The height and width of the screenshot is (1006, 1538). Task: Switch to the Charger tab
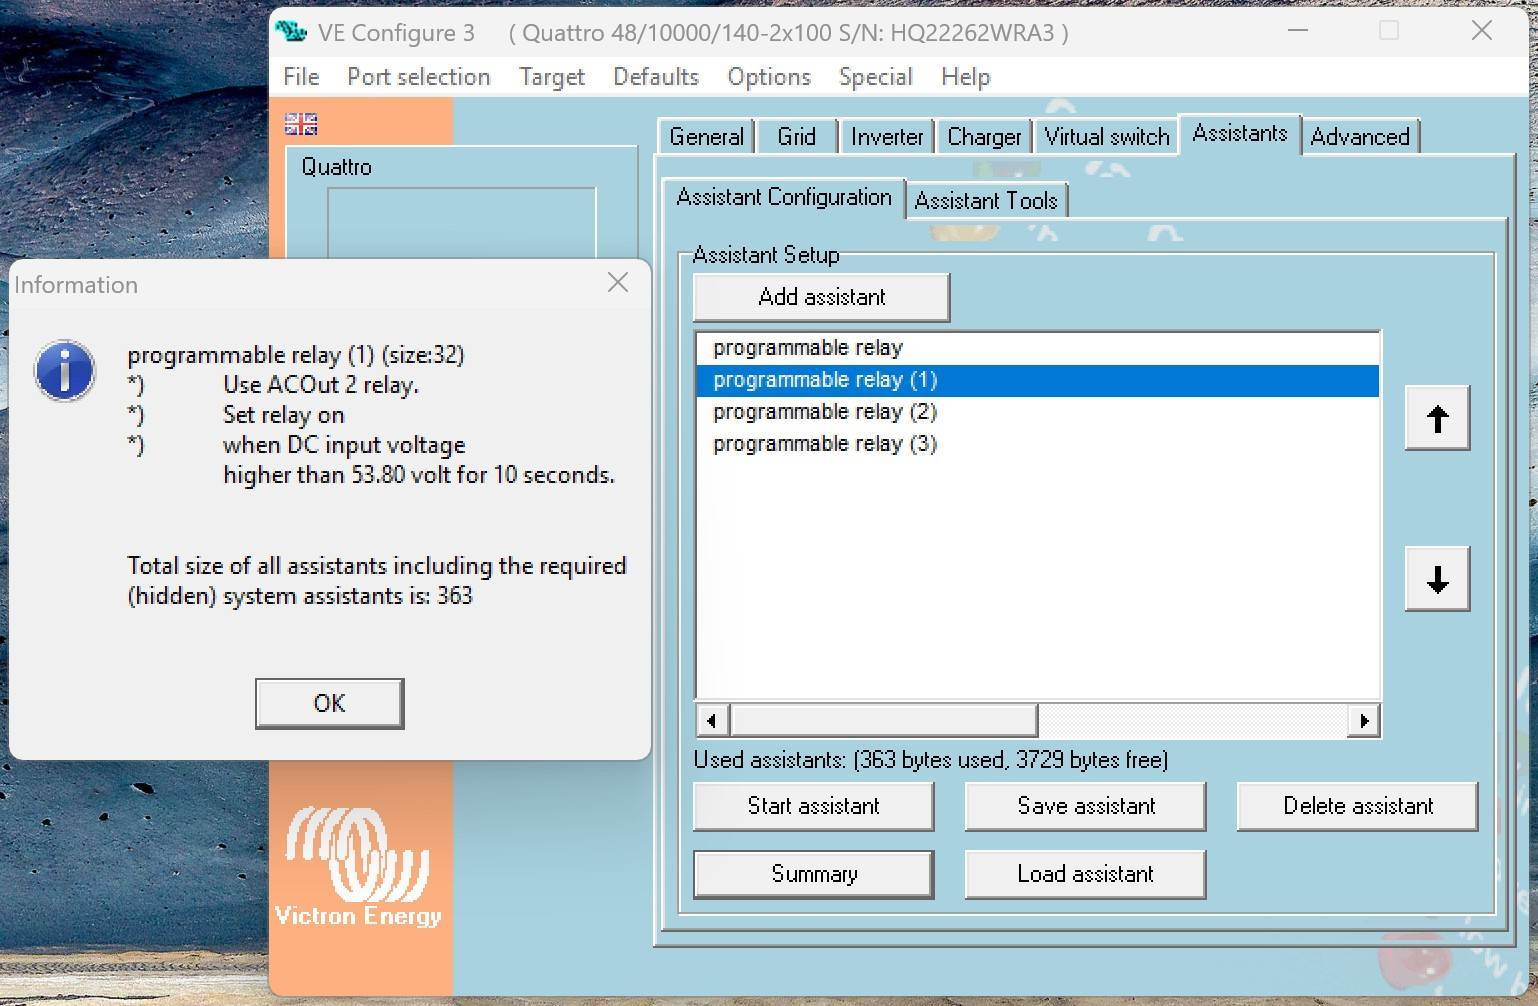click(x=984, y=137)
